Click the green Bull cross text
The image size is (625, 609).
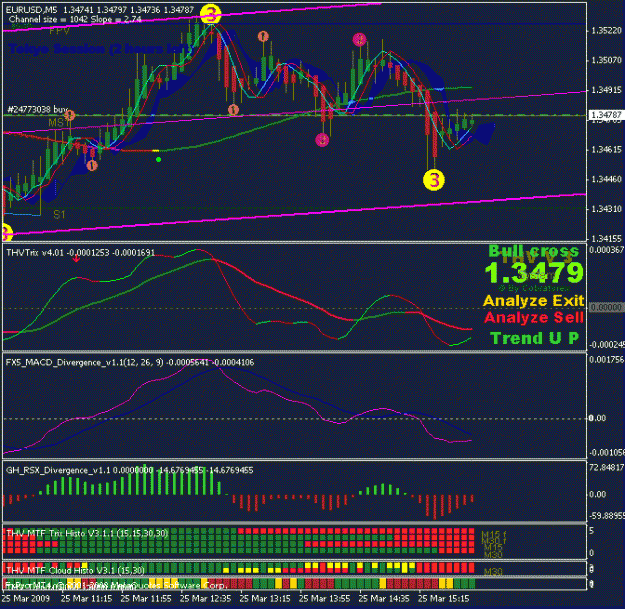[x=533, y=251]
